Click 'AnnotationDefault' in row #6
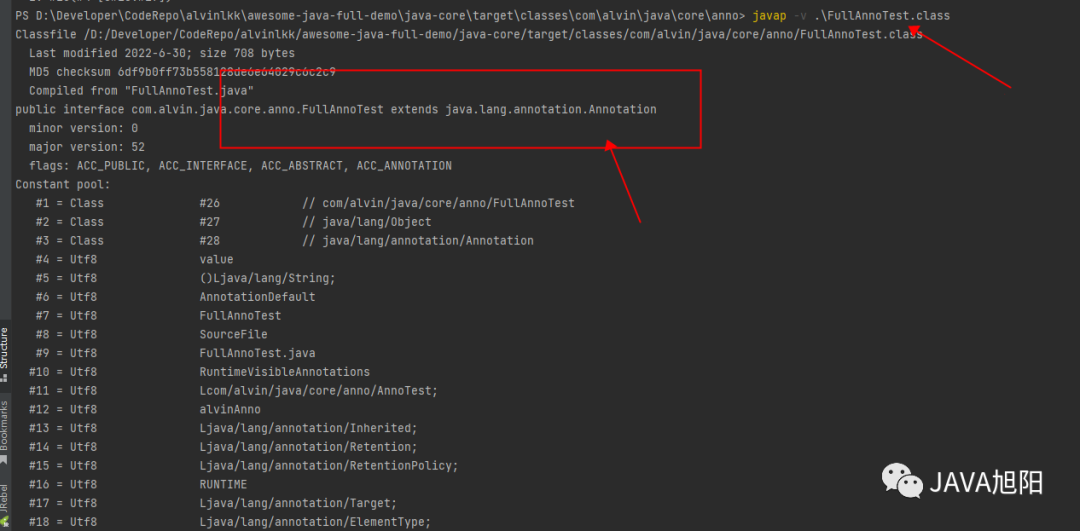Viewport: 1080px width, 531px height. click(257, 297)
